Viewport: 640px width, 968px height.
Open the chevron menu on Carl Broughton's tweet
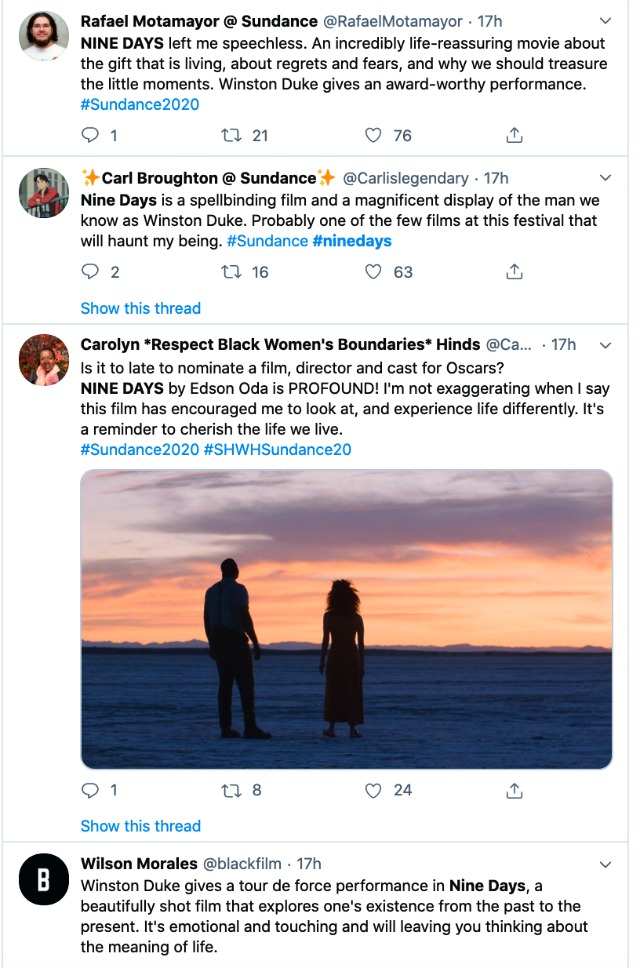605,178
